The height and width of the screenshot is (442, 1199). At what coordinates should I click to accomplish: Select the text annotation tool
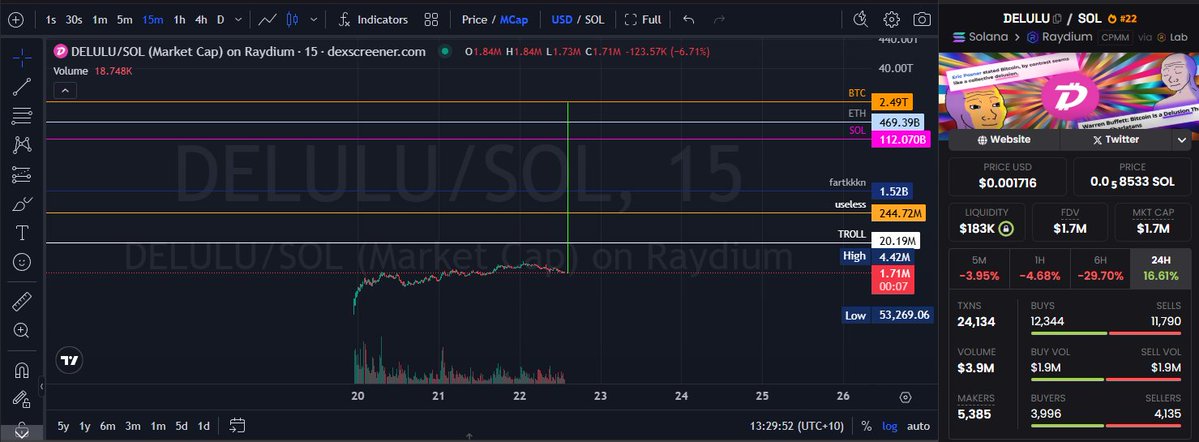tap(22, 232)
